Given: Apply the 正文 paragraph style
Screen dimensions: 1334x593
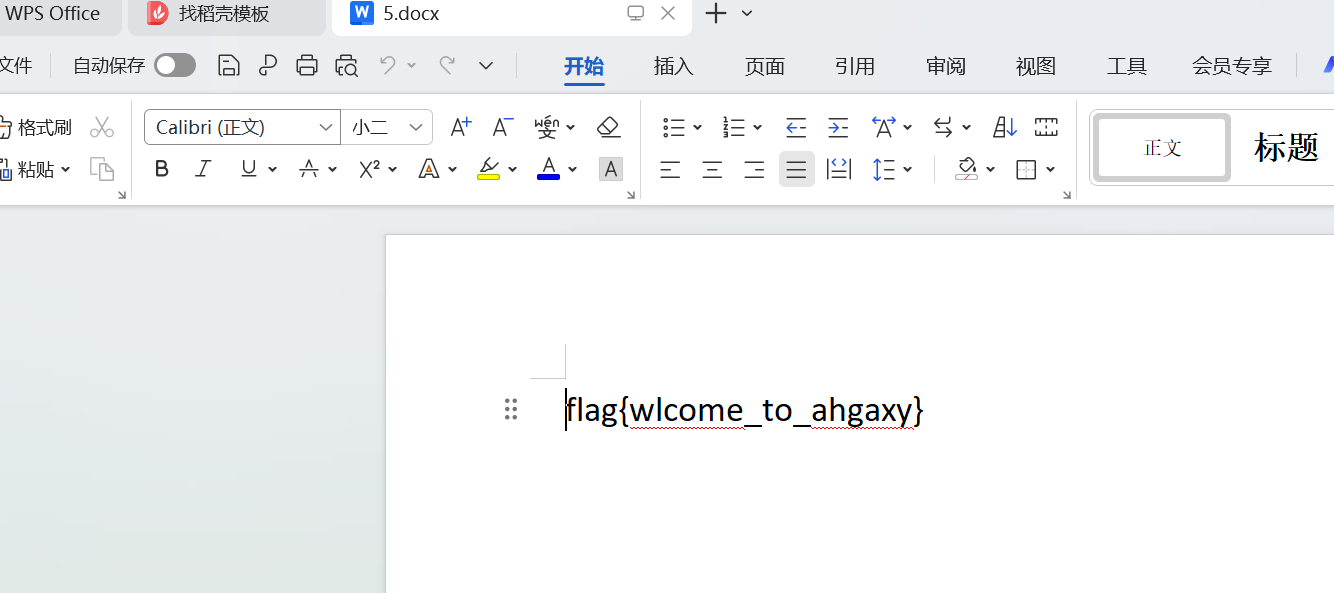Looking at the screenshot, I should pos(1161,147).
